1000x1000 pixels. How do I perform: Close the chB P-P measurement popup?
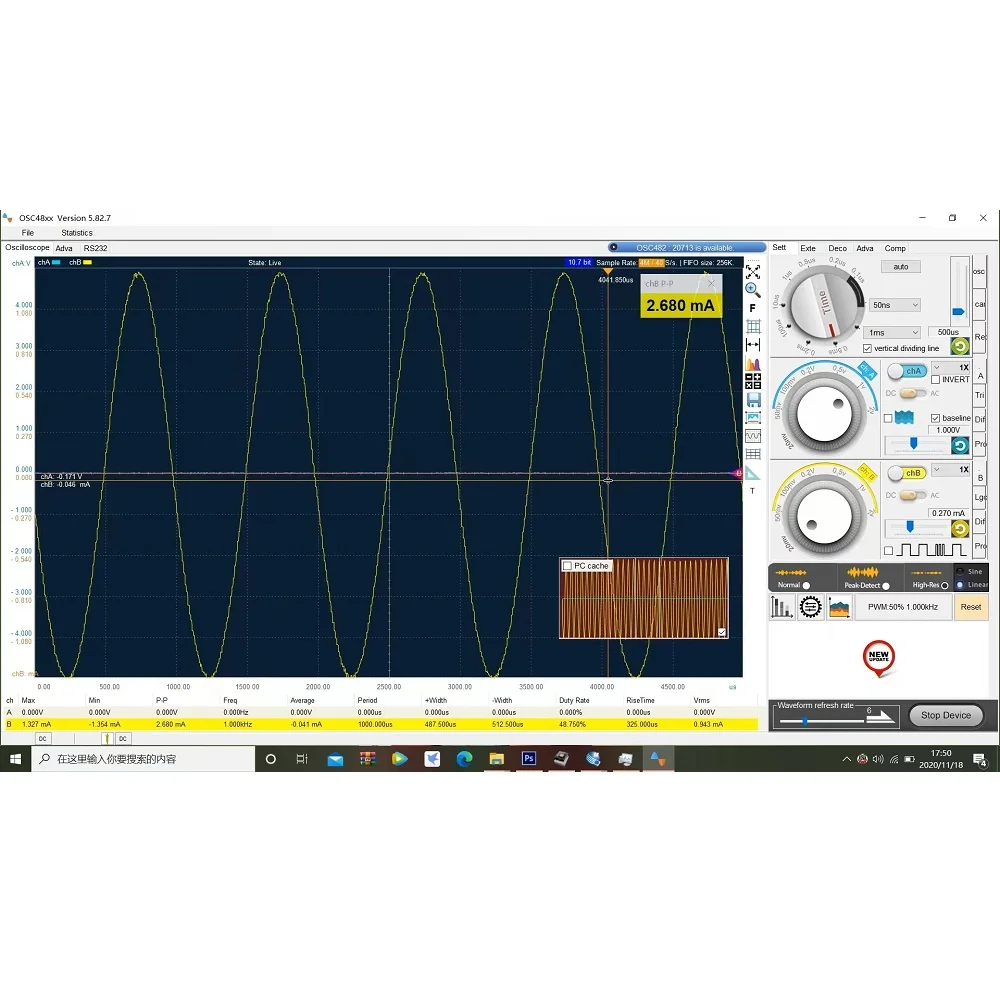point(711,284)
